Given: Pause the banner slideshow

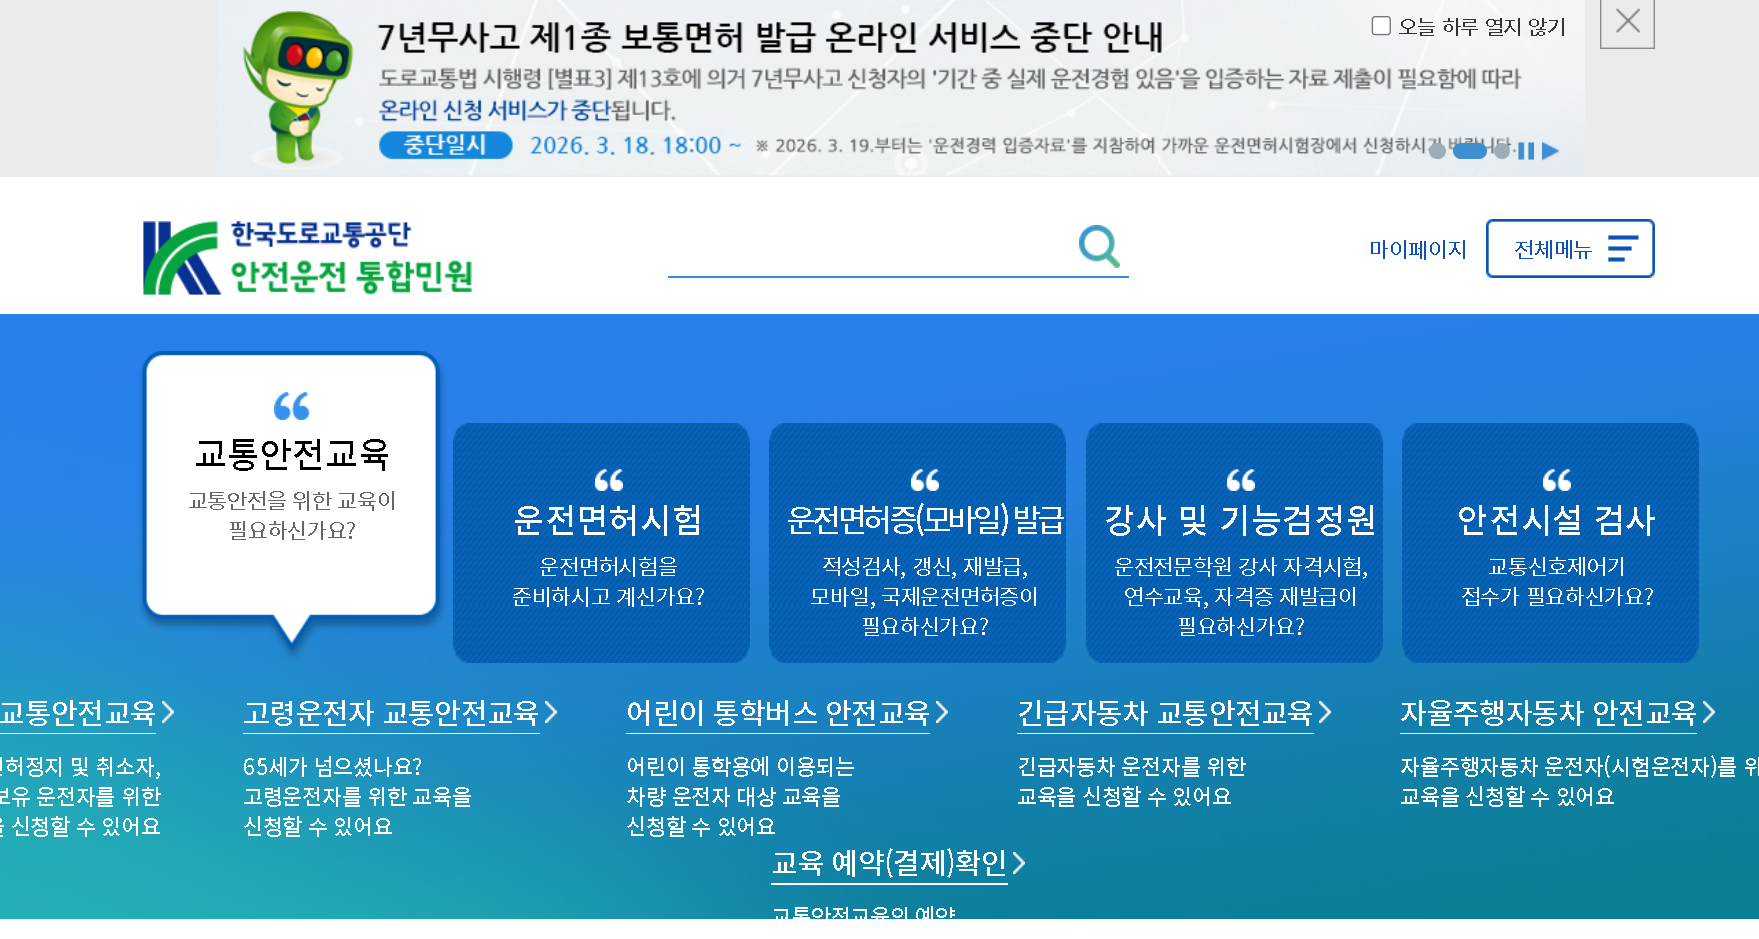Looking at the screenshot, I should [1527, 150].
